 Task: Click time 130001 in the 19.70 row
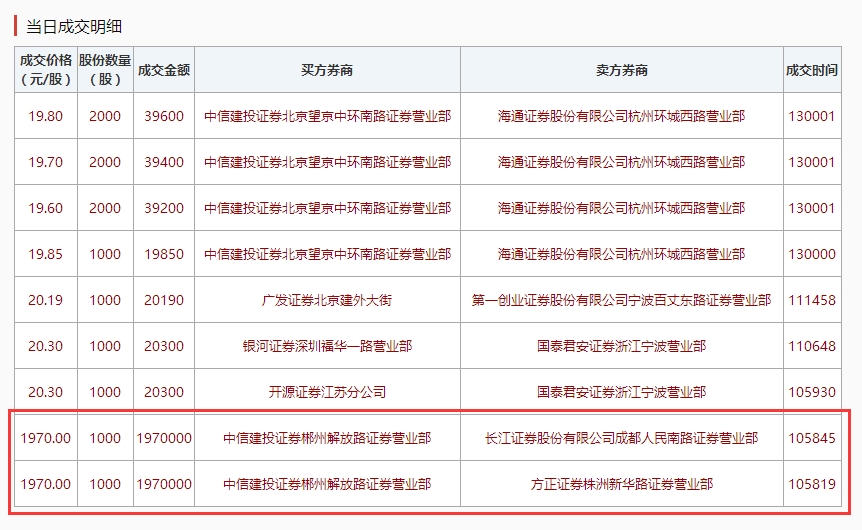tap(812, 162)
